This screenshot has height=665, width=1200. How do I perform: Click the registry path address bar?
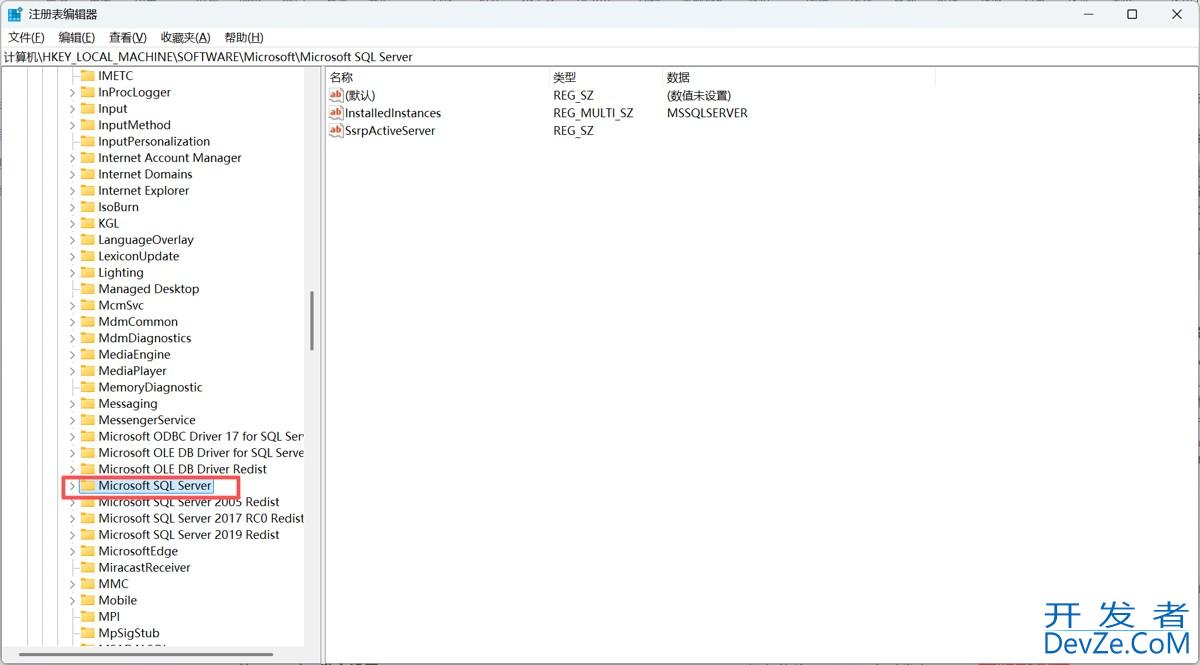pyautogui.click(x=200, y=57)
